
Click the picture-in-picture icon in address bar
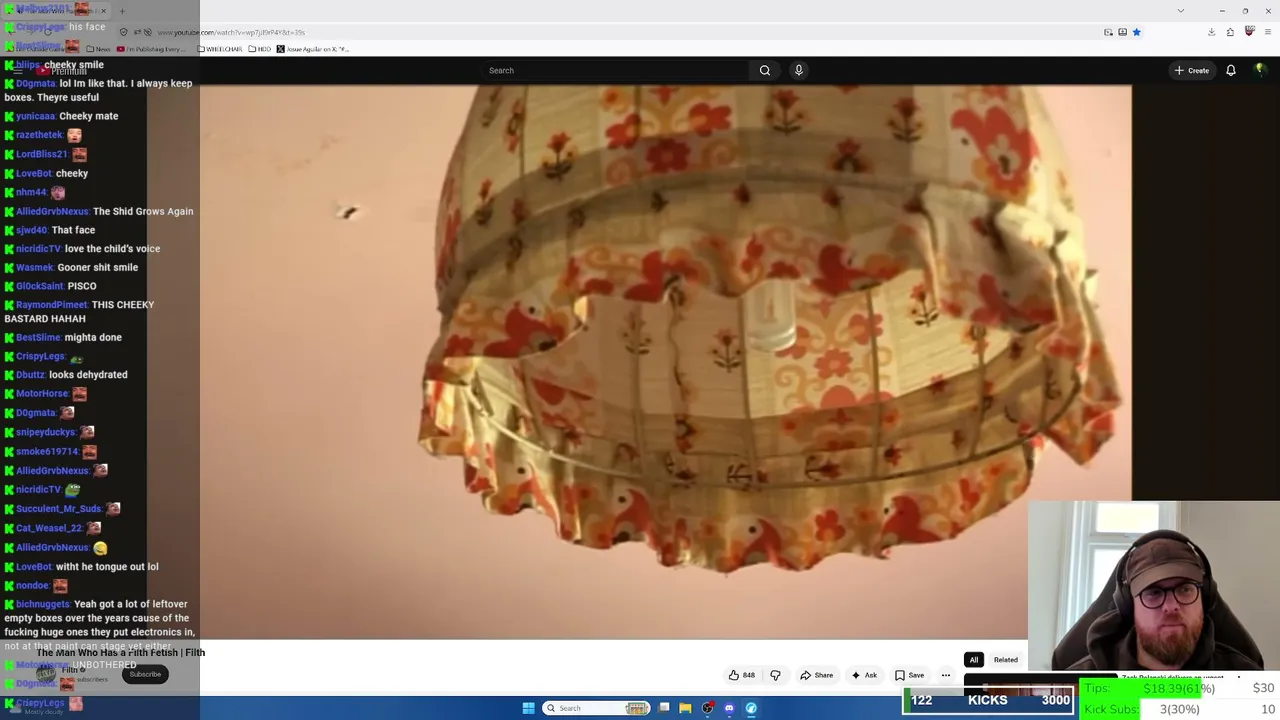(1108, 32)
